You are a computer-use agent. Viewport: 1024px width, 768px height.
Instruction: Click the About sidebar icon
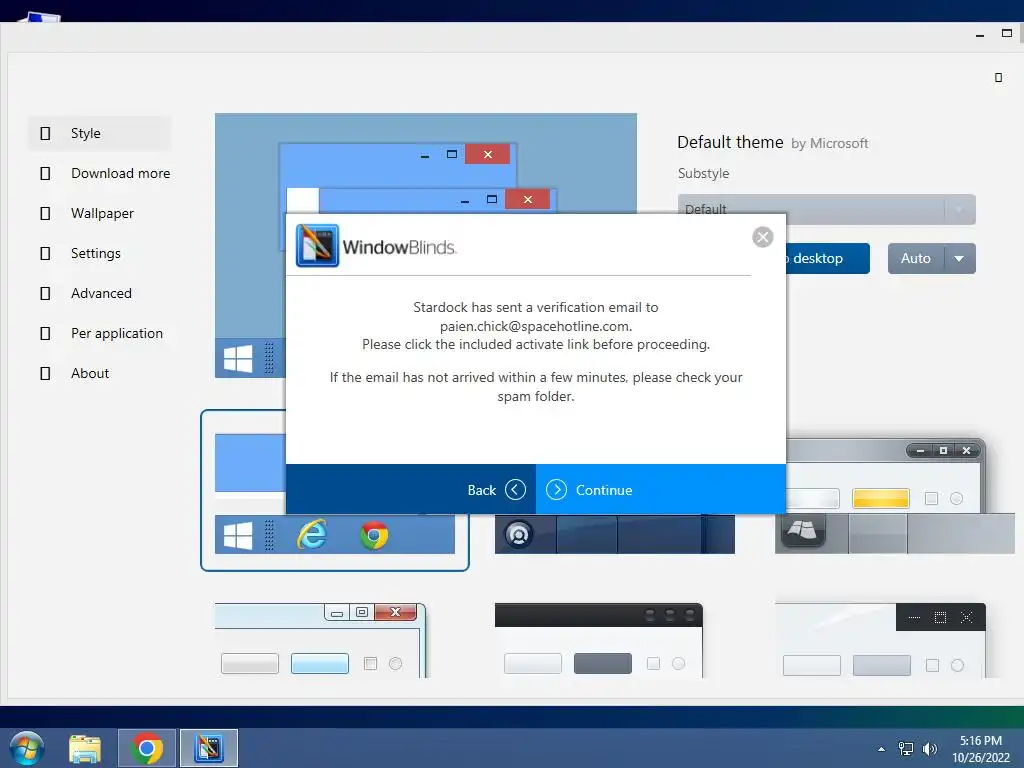(45, 374)
